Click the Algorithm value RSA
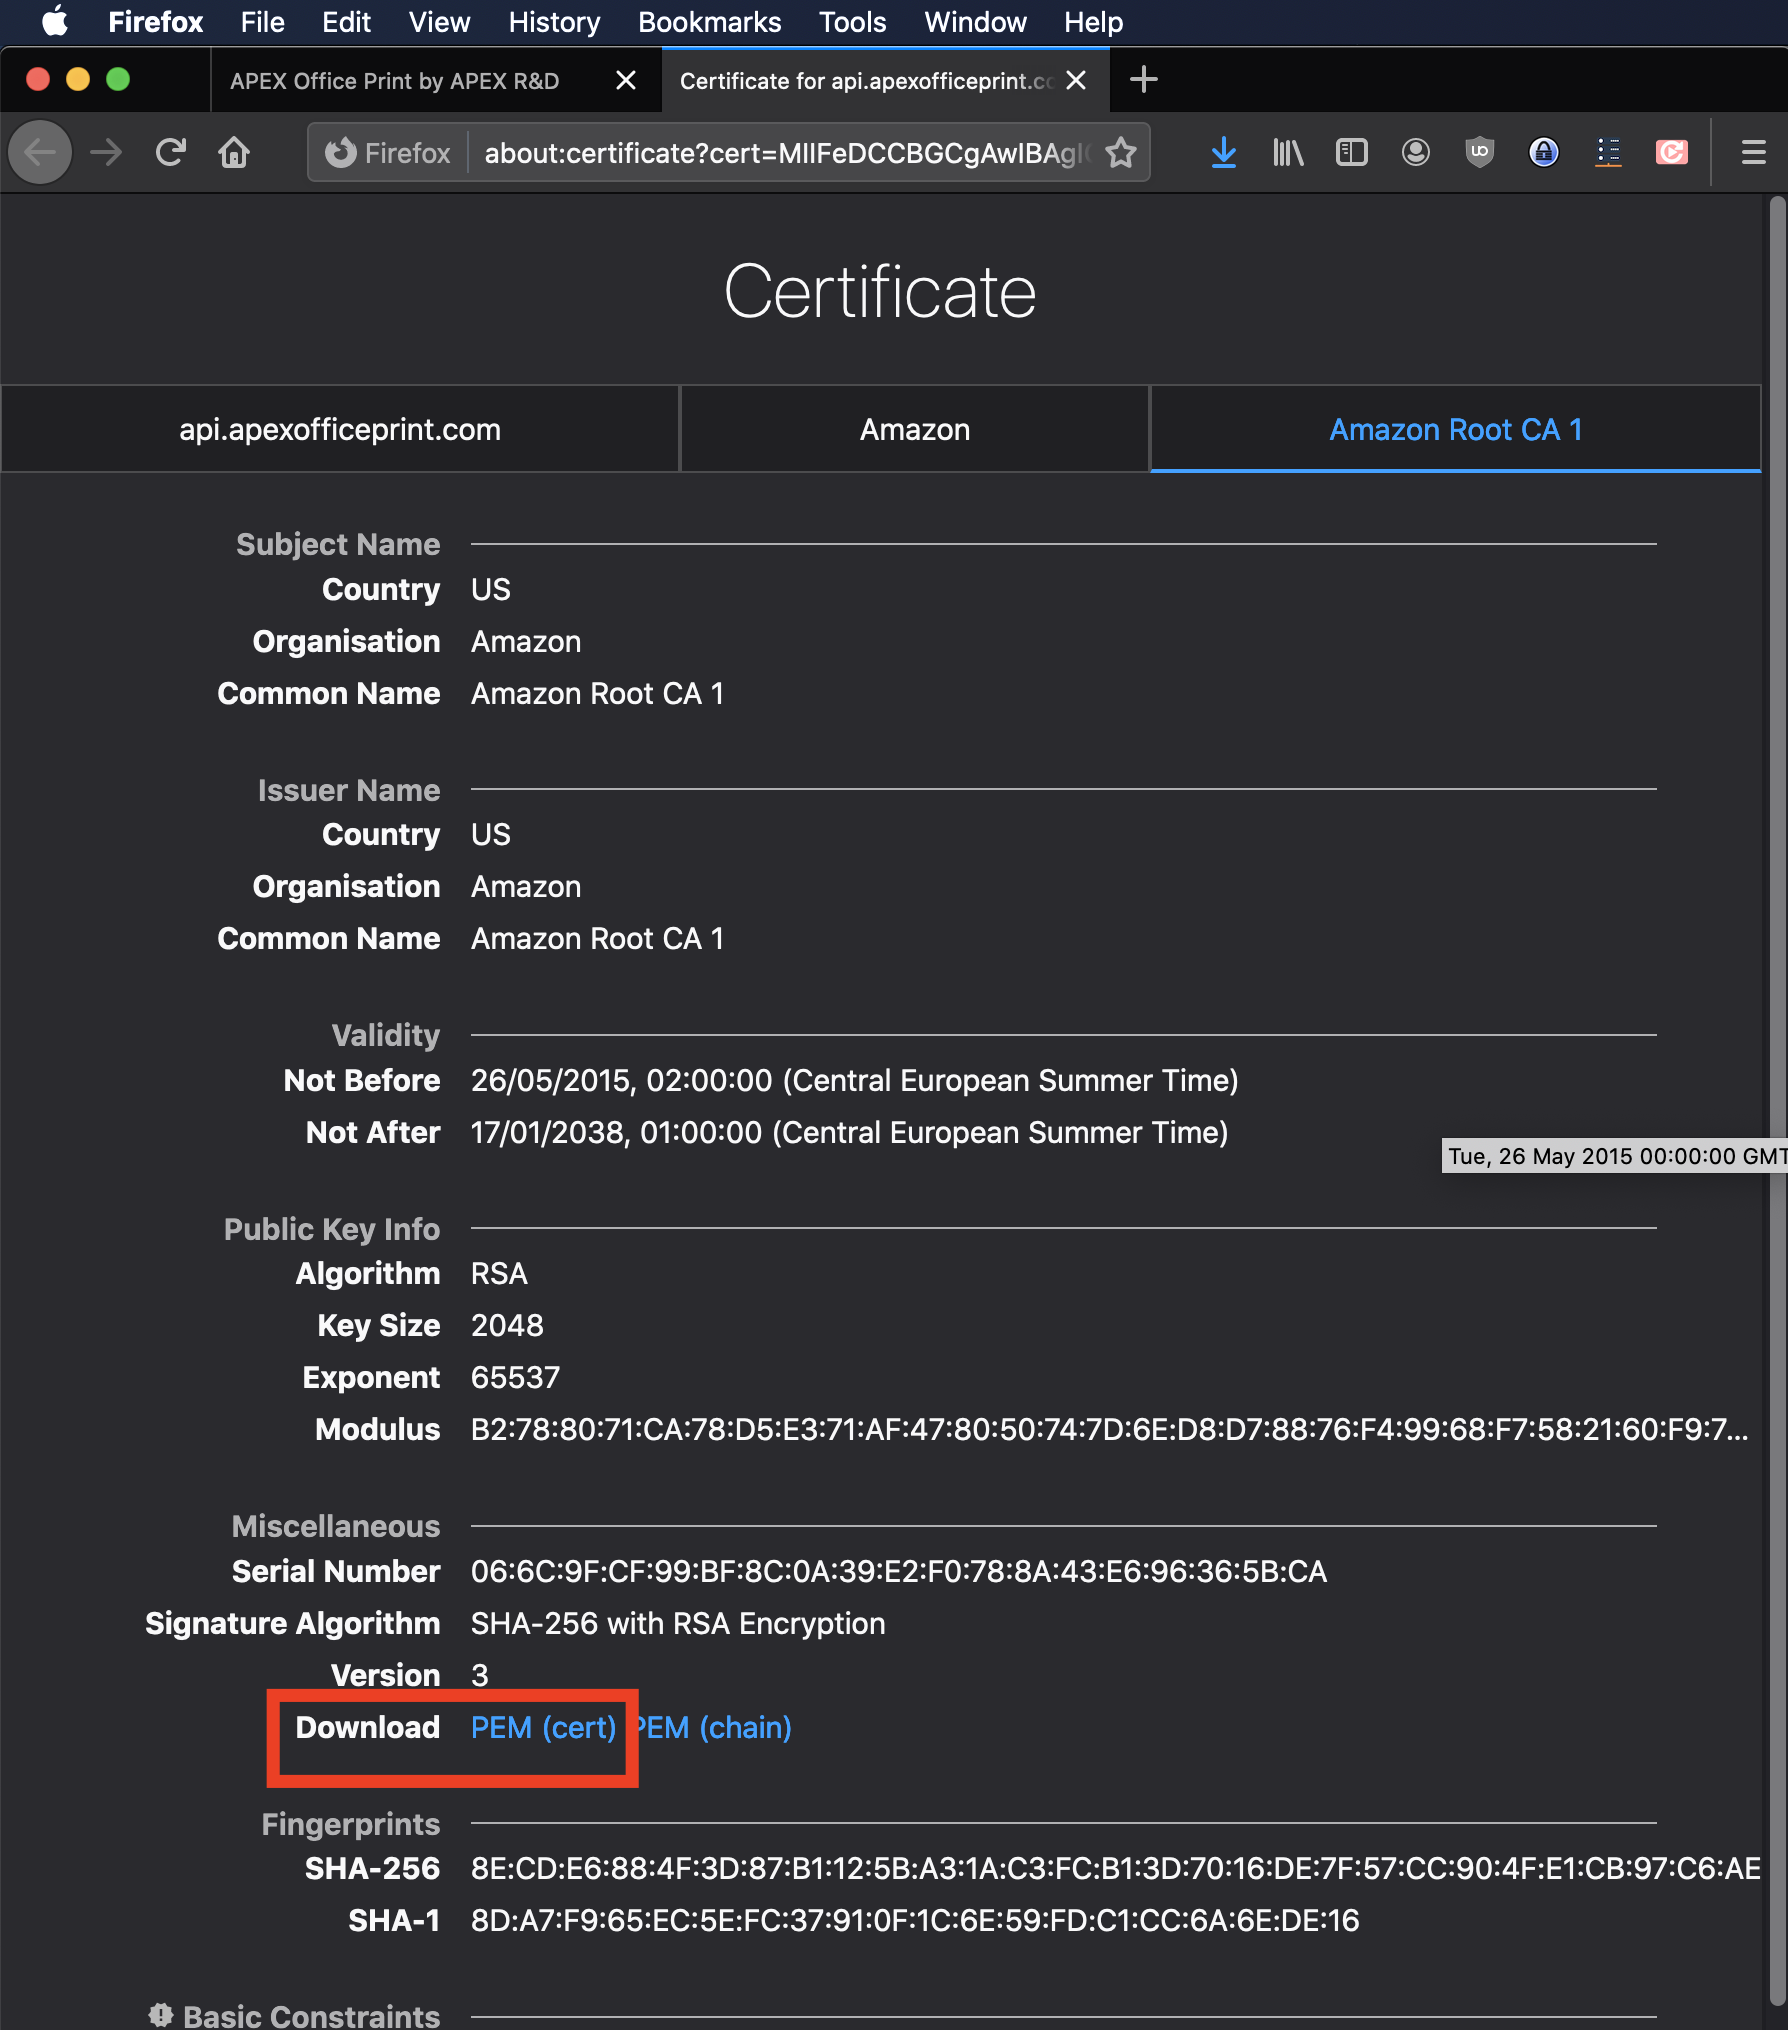1788x2030 pixels. (x=499, y=1273)
